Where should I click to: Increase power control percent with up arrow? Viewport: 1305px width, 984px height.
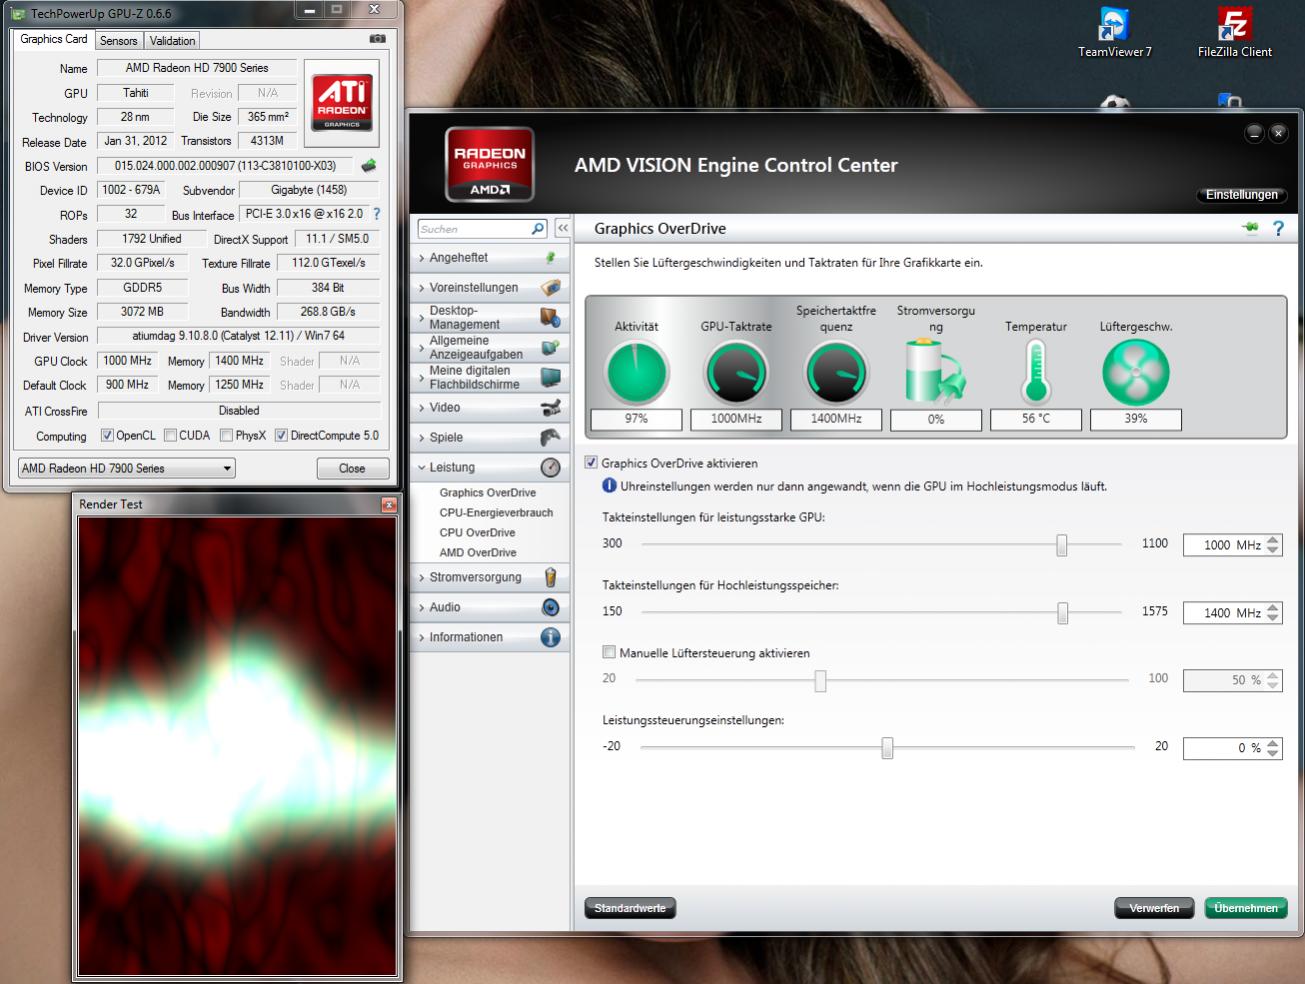coord(1272,743)
